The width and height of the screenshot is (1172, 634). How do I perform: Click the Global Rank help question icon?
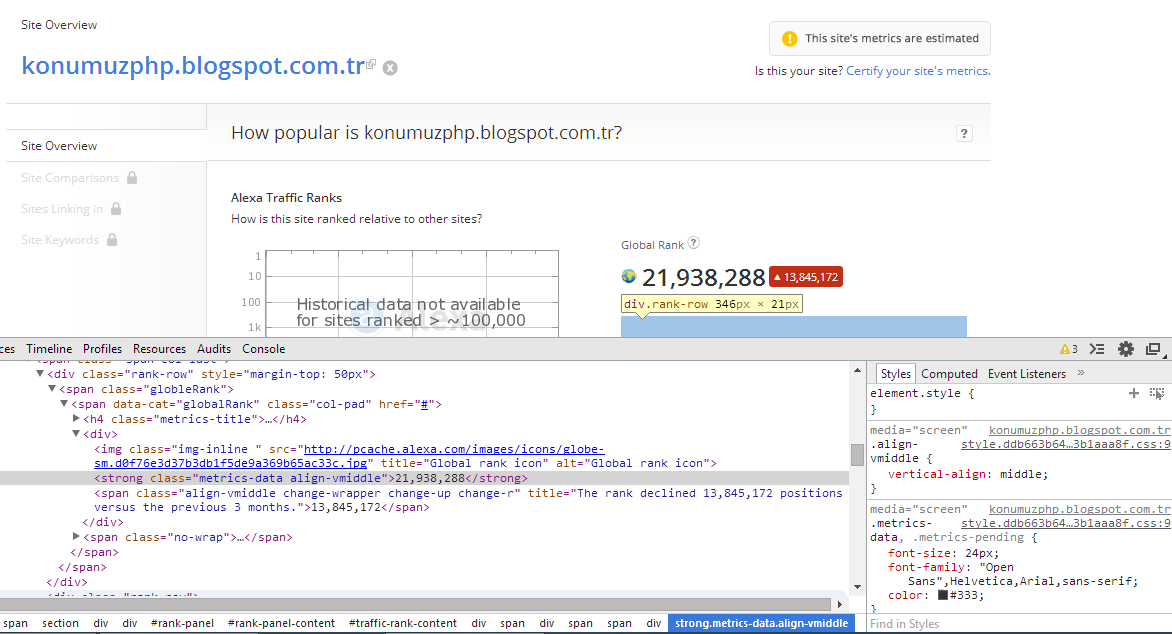694,243
